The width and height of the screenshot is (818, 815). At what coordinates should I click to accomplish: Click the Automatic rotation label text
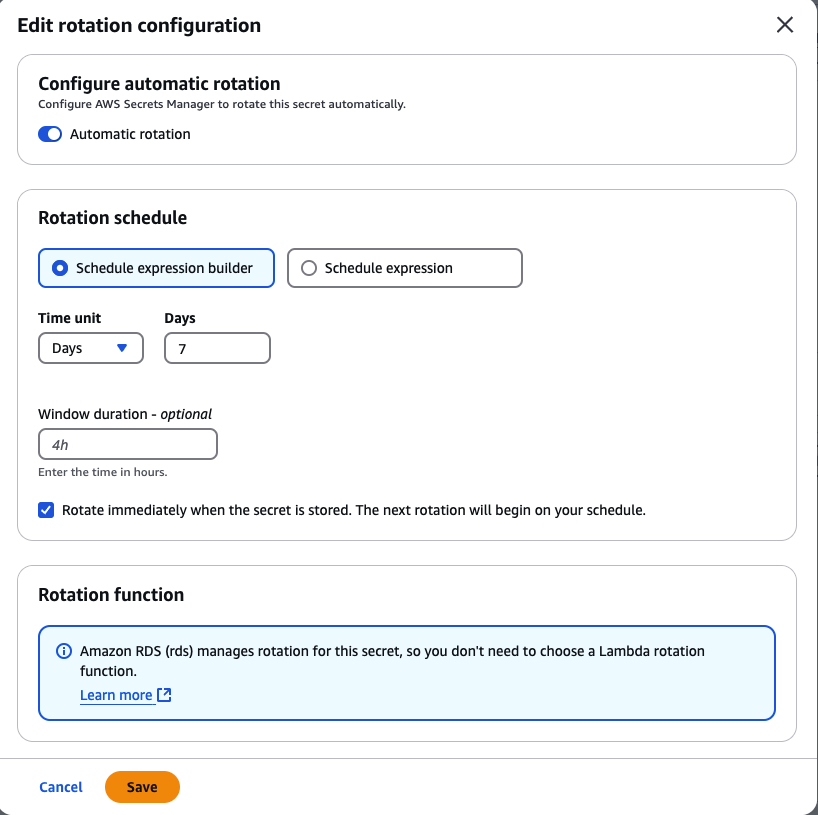click(130, 134)
